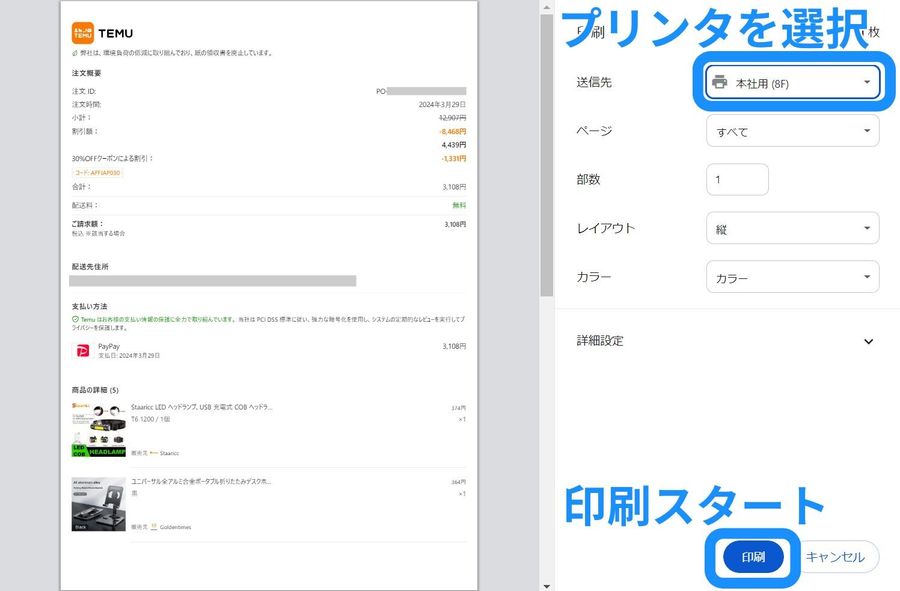Click the seller name Goldentimes

(x=175, y=527)
